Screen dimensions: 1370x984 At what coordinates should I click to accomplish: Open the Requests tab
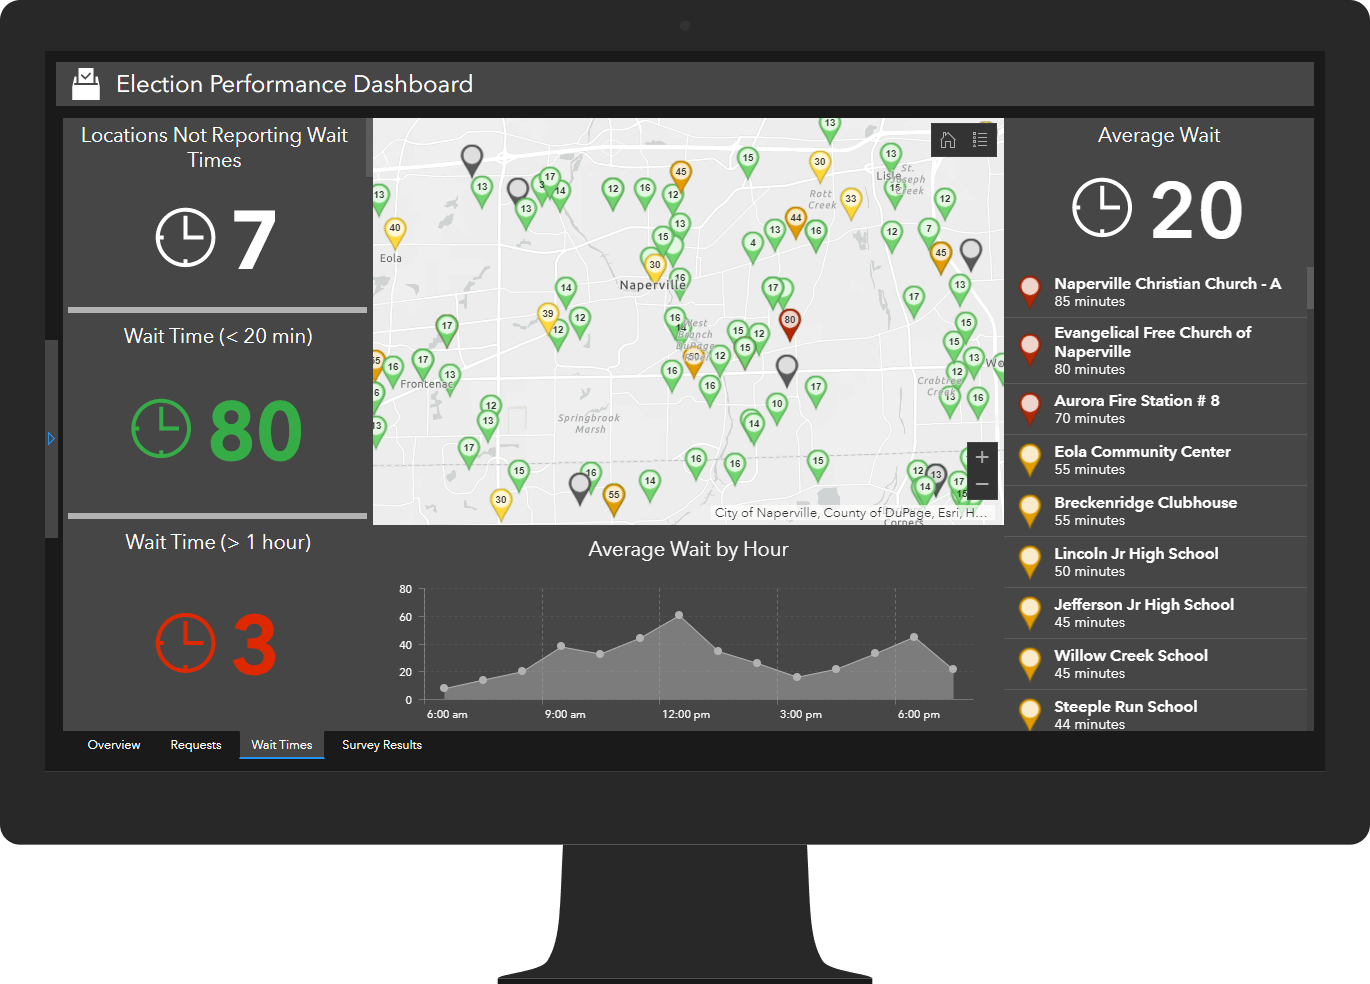pos(196,744)
